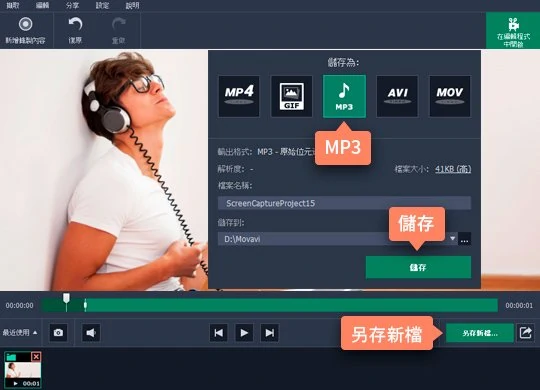Browse for folder with the ... button

(465, 239)
